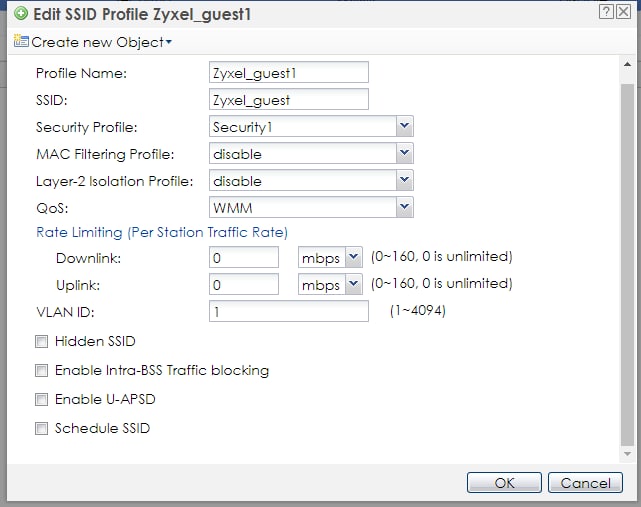Image resolution: width=641 pixels, height=507 pixels.
Task: Click the help question mark icon
Action: pyautogui.click(x=606, y=12)
